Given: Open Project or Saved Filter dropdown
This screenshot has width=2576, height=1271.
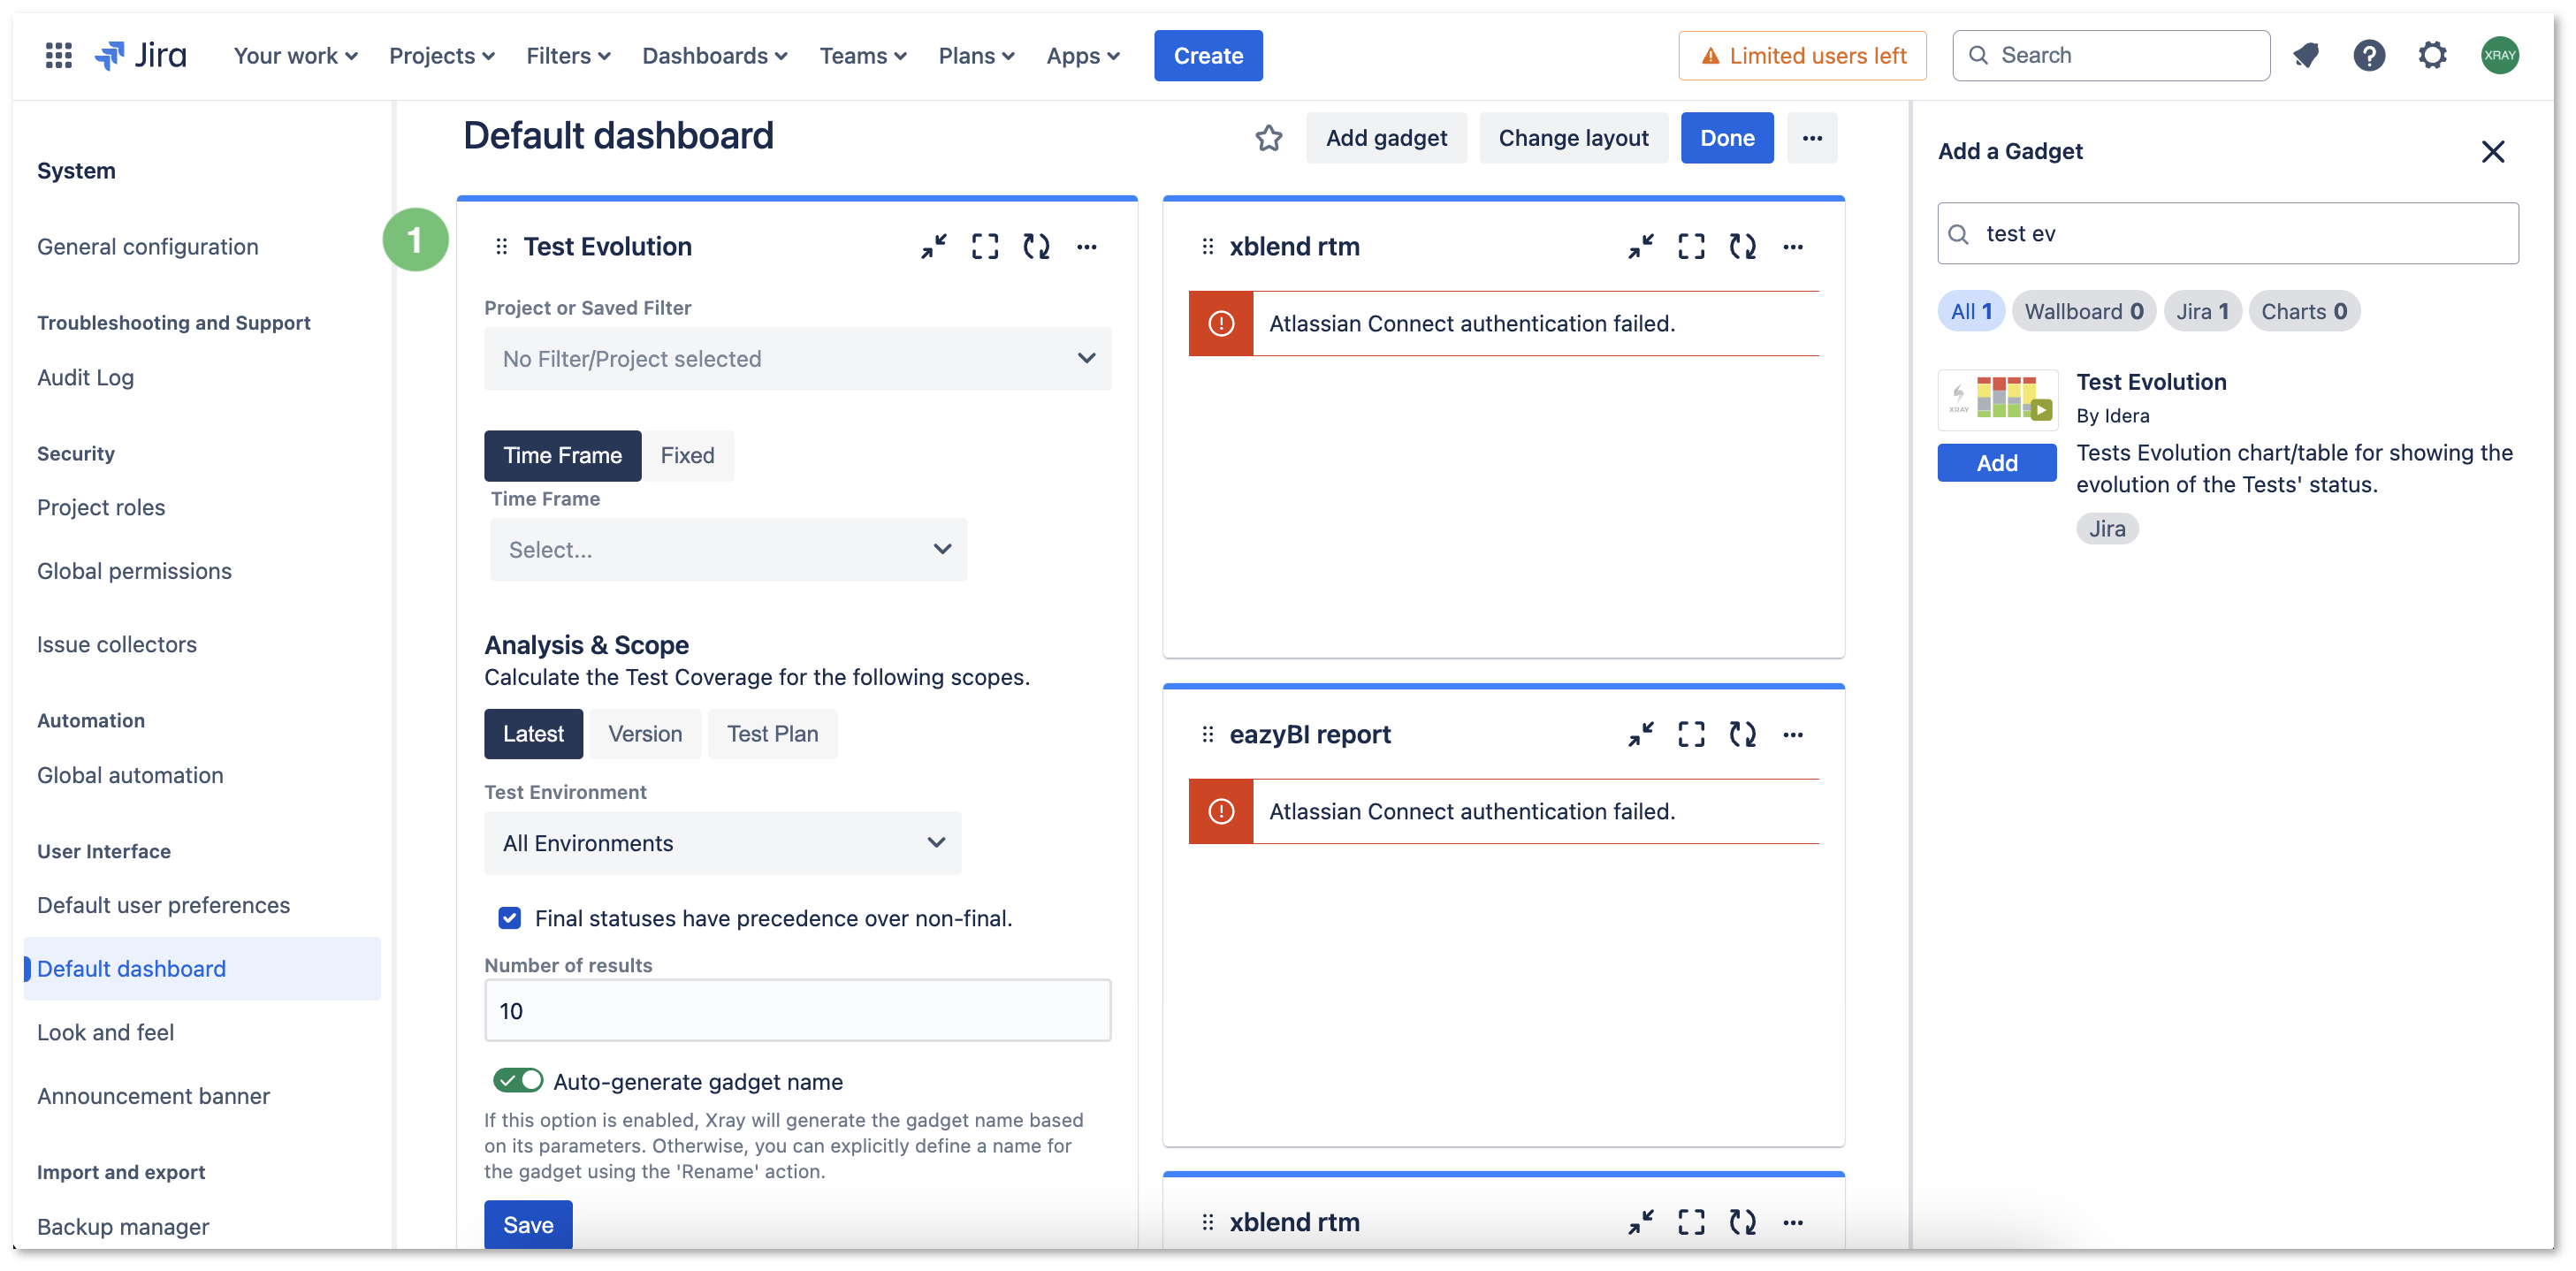Looking at the screenshot, I should (x=797, y=359).
